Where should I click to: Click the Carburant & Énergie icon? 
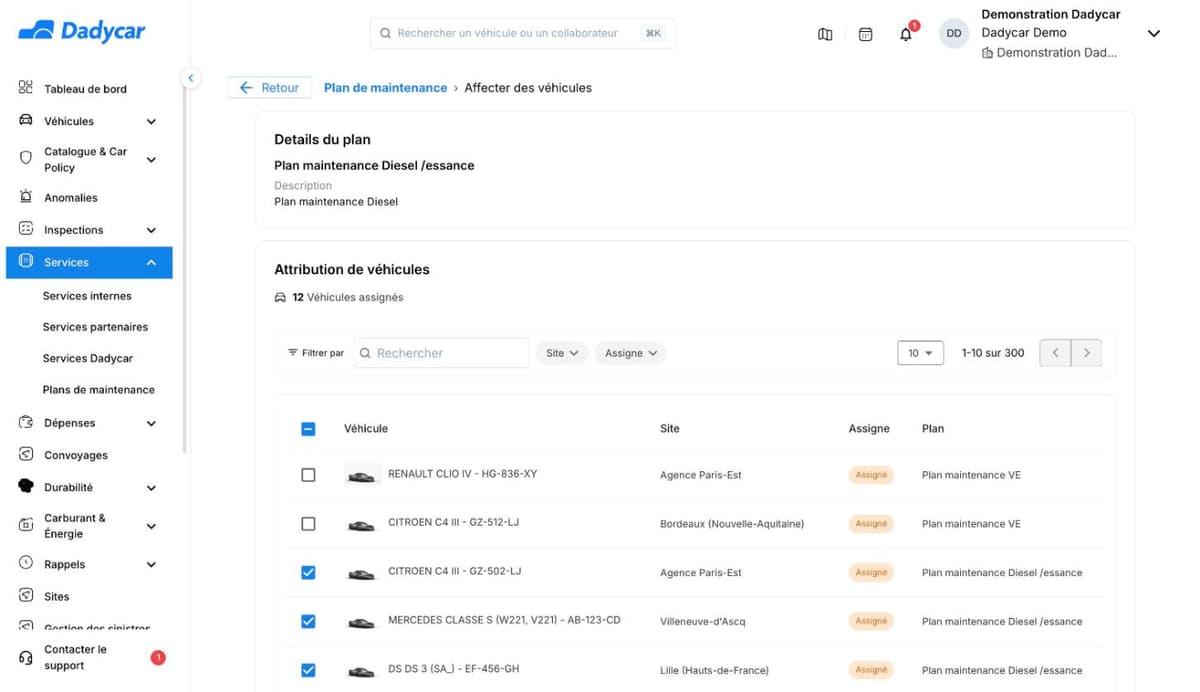pyautogui.click(x=26, y=525)
